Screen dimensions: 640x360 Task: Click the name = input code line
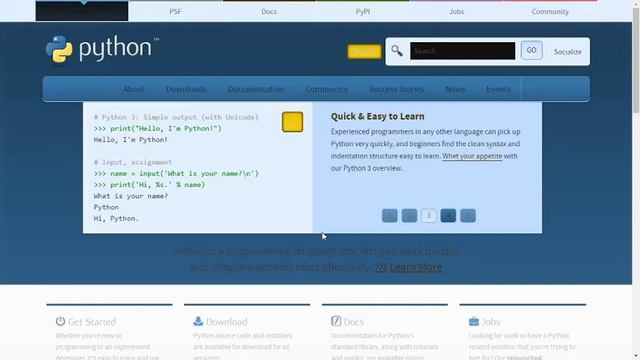click(x=176, y=173)
